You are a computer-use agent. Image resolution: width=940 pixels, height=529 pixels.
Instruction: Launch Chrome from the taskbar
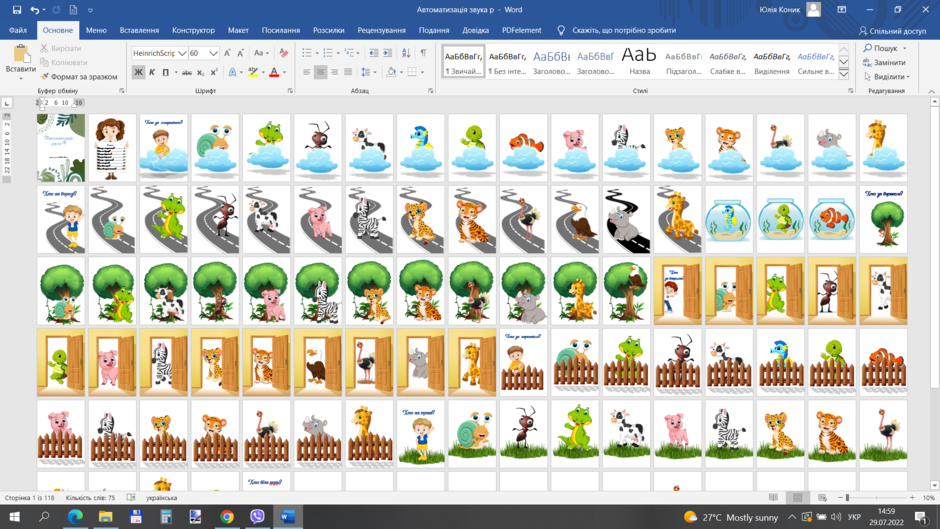[x=227, y=516]
